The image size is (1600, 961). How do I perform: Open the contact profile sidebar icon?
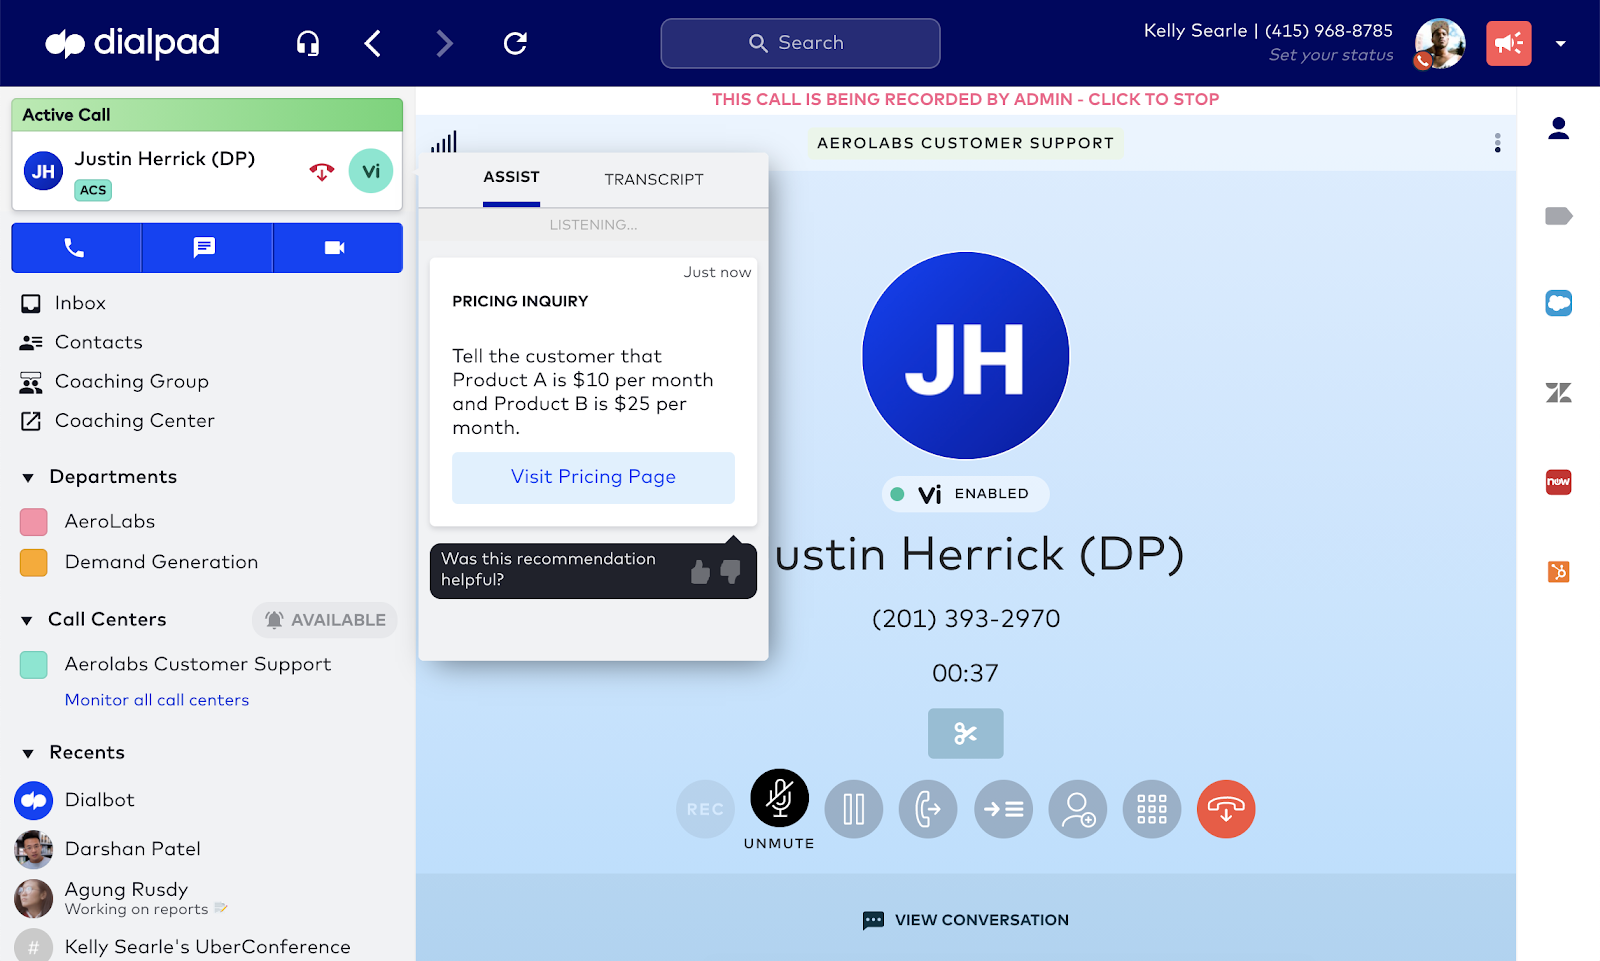[x=1558, y=128]
